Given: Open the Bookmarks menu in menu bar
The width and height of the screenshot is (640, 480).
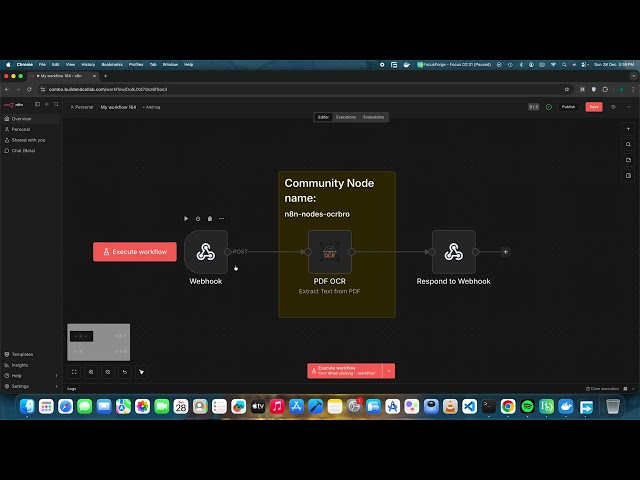Looking at the screenshot, I should (112, 64).
